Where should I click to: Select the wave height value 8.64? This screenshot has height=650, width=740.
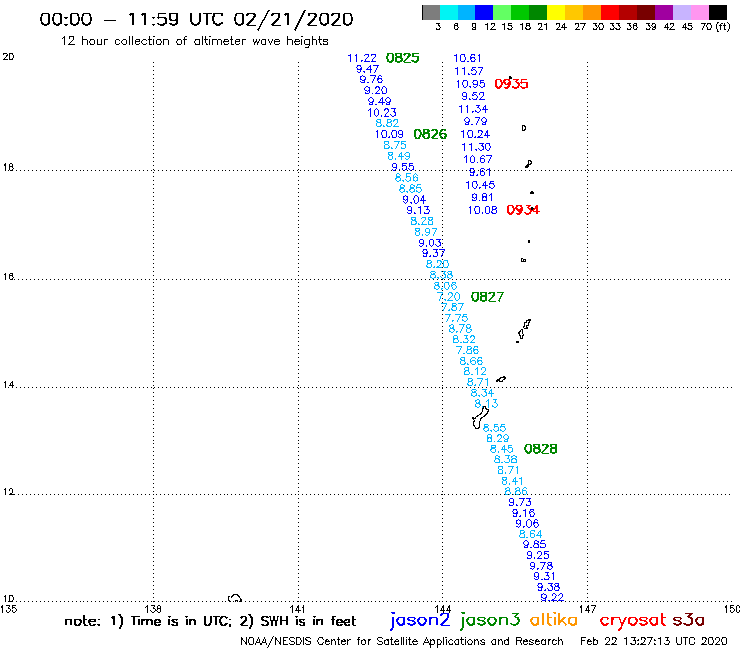pos(530,534)
